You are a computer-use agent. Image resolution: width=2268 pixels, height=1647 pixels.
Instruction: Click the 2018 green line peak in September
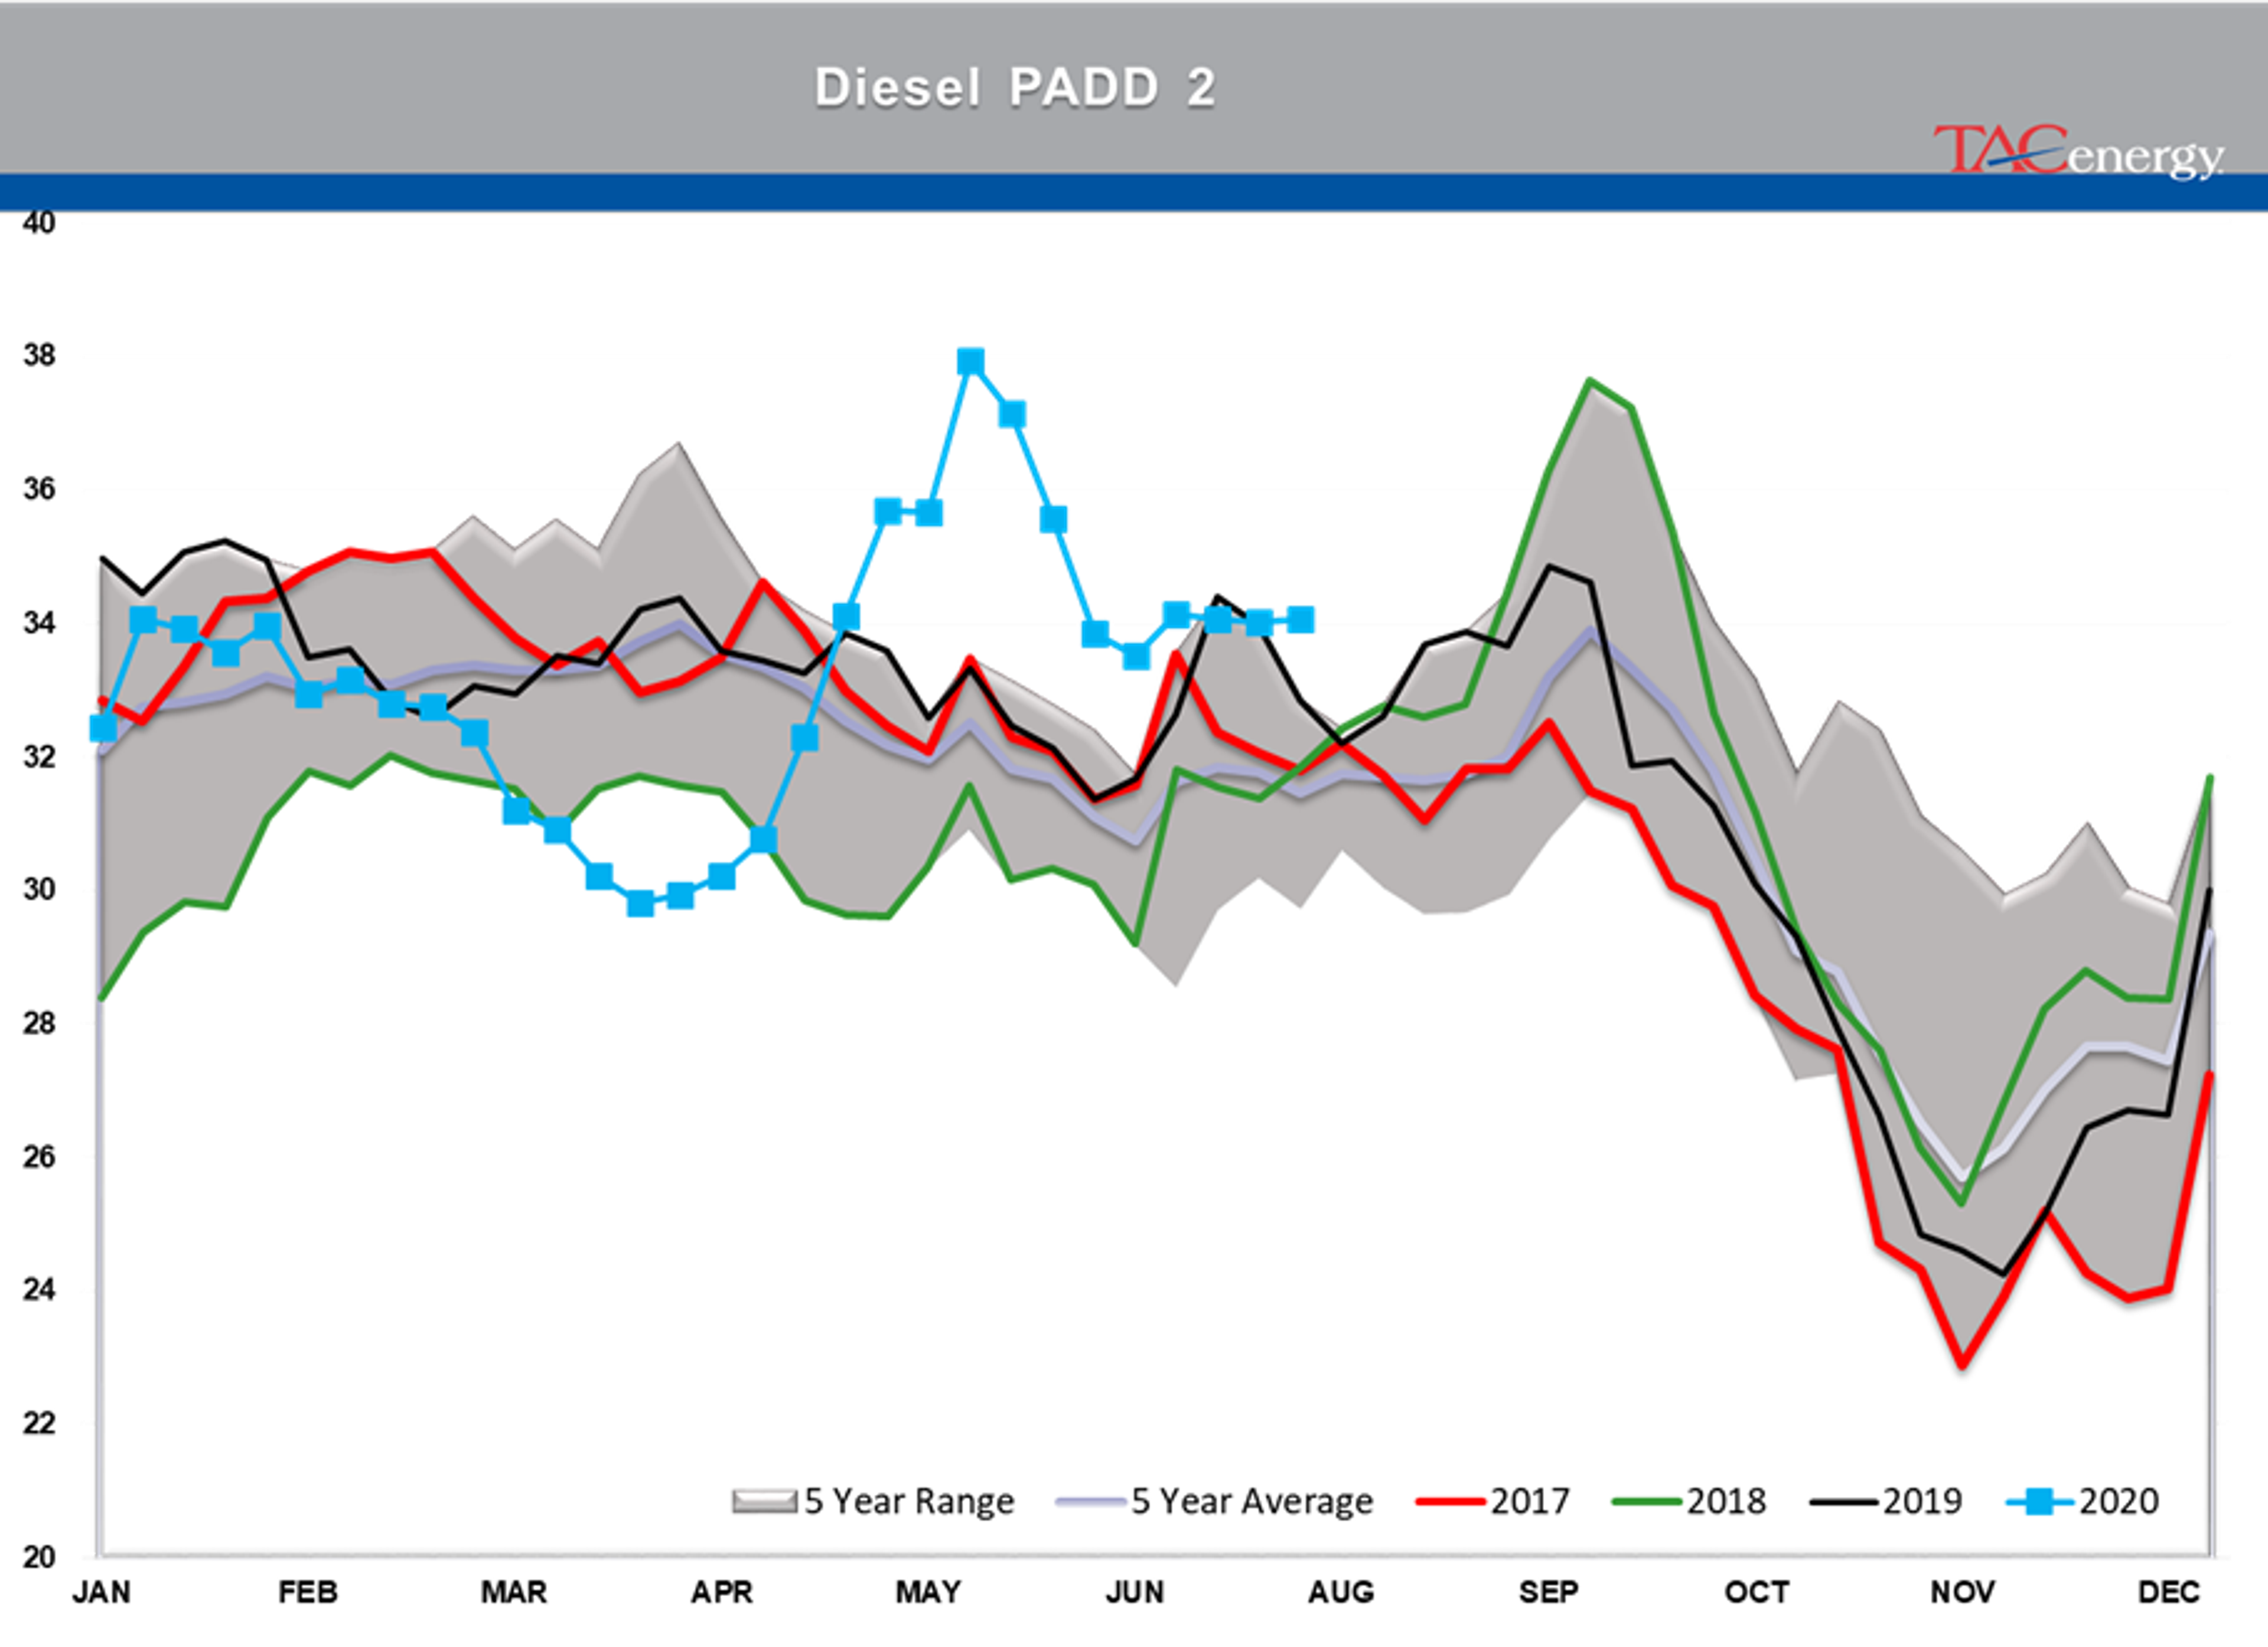click(1590, 381)
